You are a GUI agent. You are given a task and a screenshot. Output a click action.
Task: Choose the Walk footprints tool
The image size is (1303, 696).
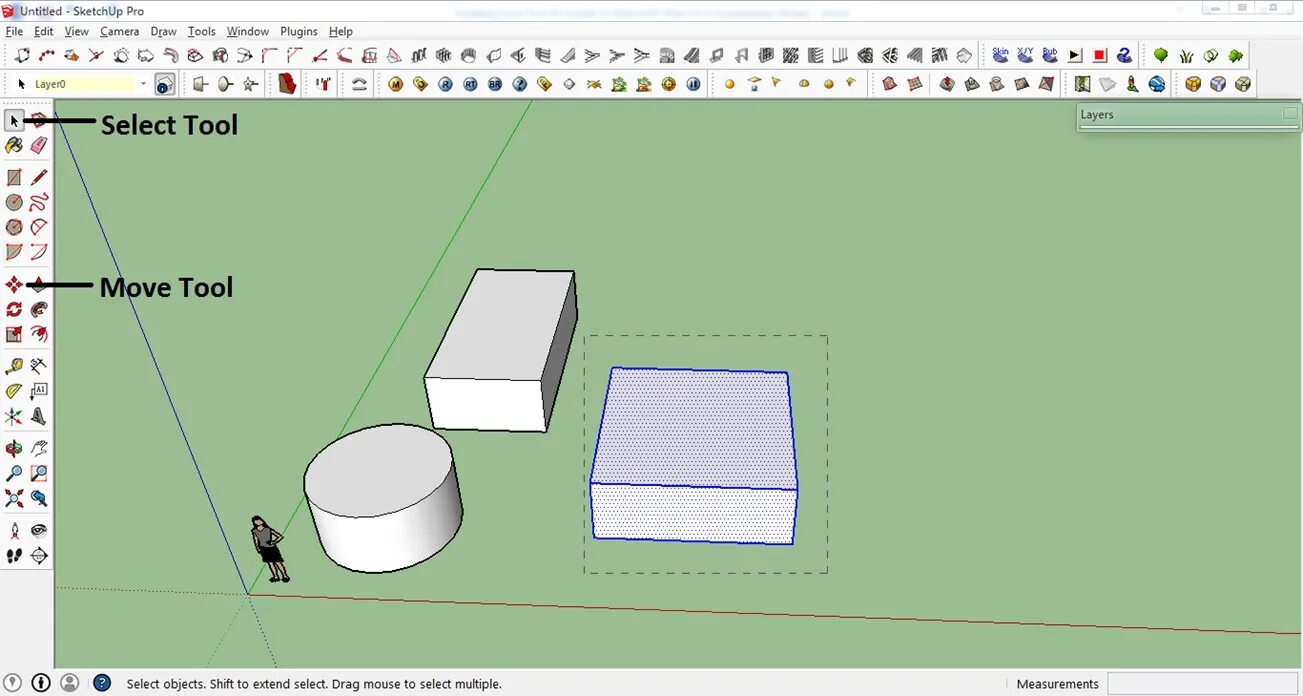(x=14, y=556)
